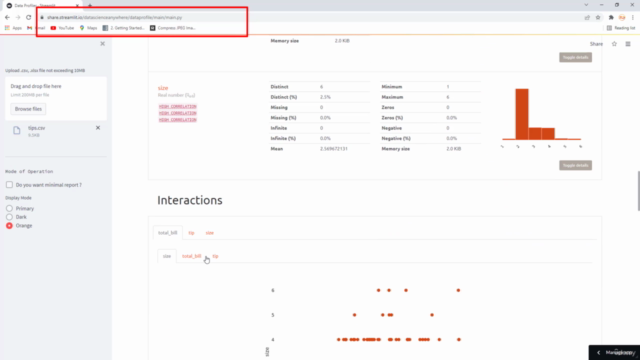Click the browser forward arrow
640x360 pixels.
[x=18, y=18]
